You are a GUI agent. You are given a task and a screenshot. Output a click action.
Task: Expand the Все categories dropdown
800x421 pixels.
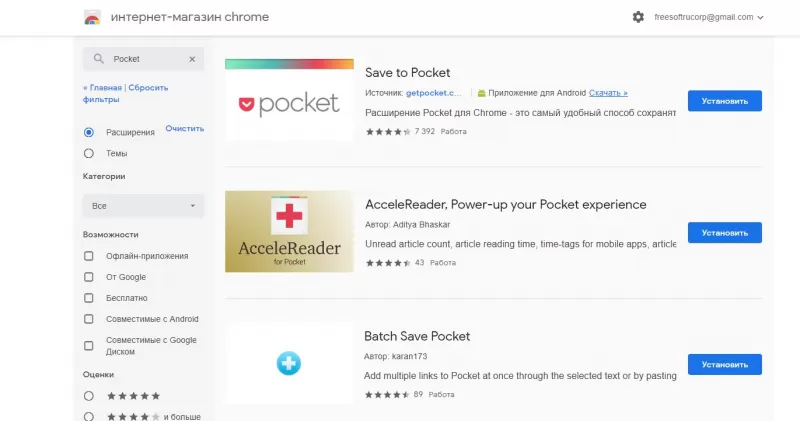(x=144, y=206)
